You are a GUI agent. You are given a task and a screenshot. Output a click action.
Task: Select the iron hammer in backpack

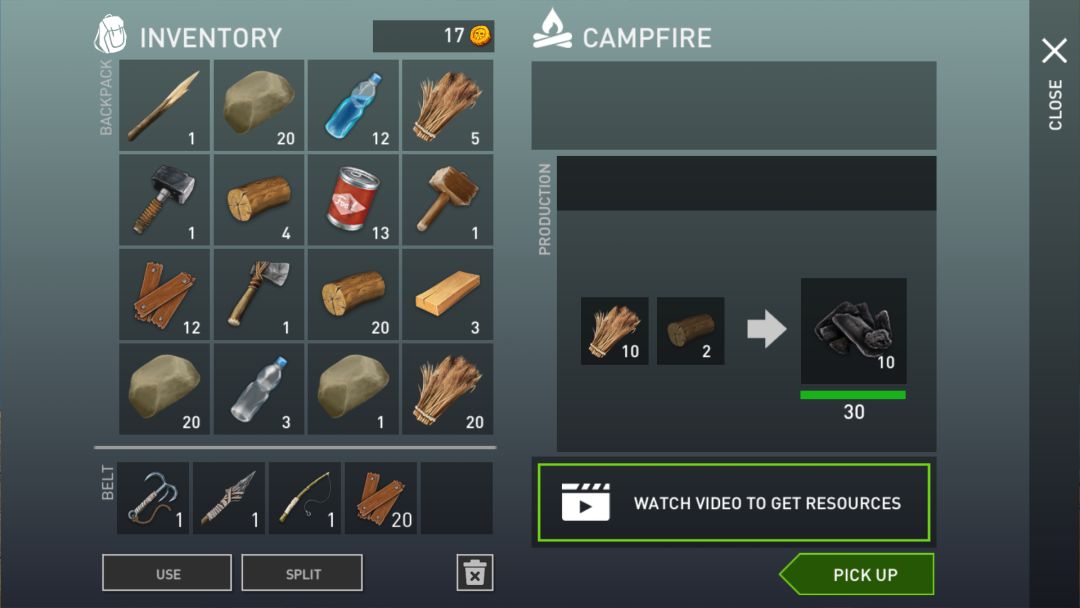tap(165, 200)
